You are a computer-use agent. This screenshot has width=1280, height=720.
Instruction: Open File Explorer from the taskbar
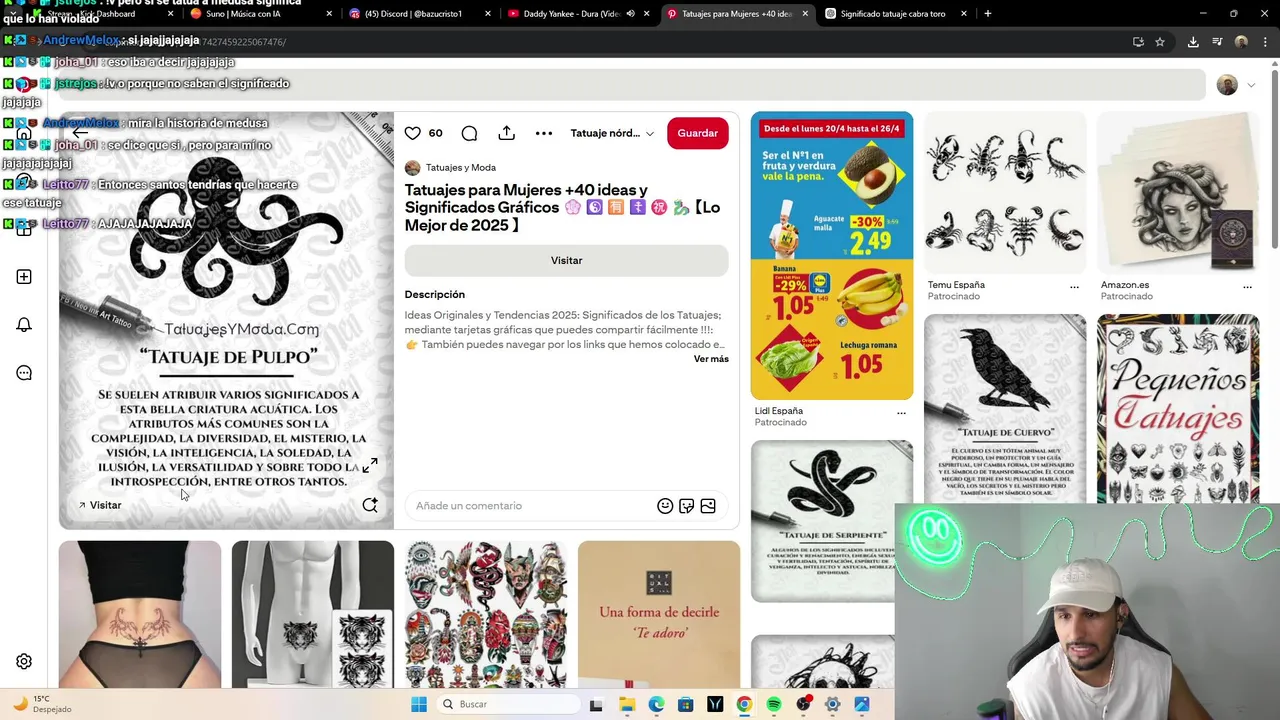tap(627, 704)
